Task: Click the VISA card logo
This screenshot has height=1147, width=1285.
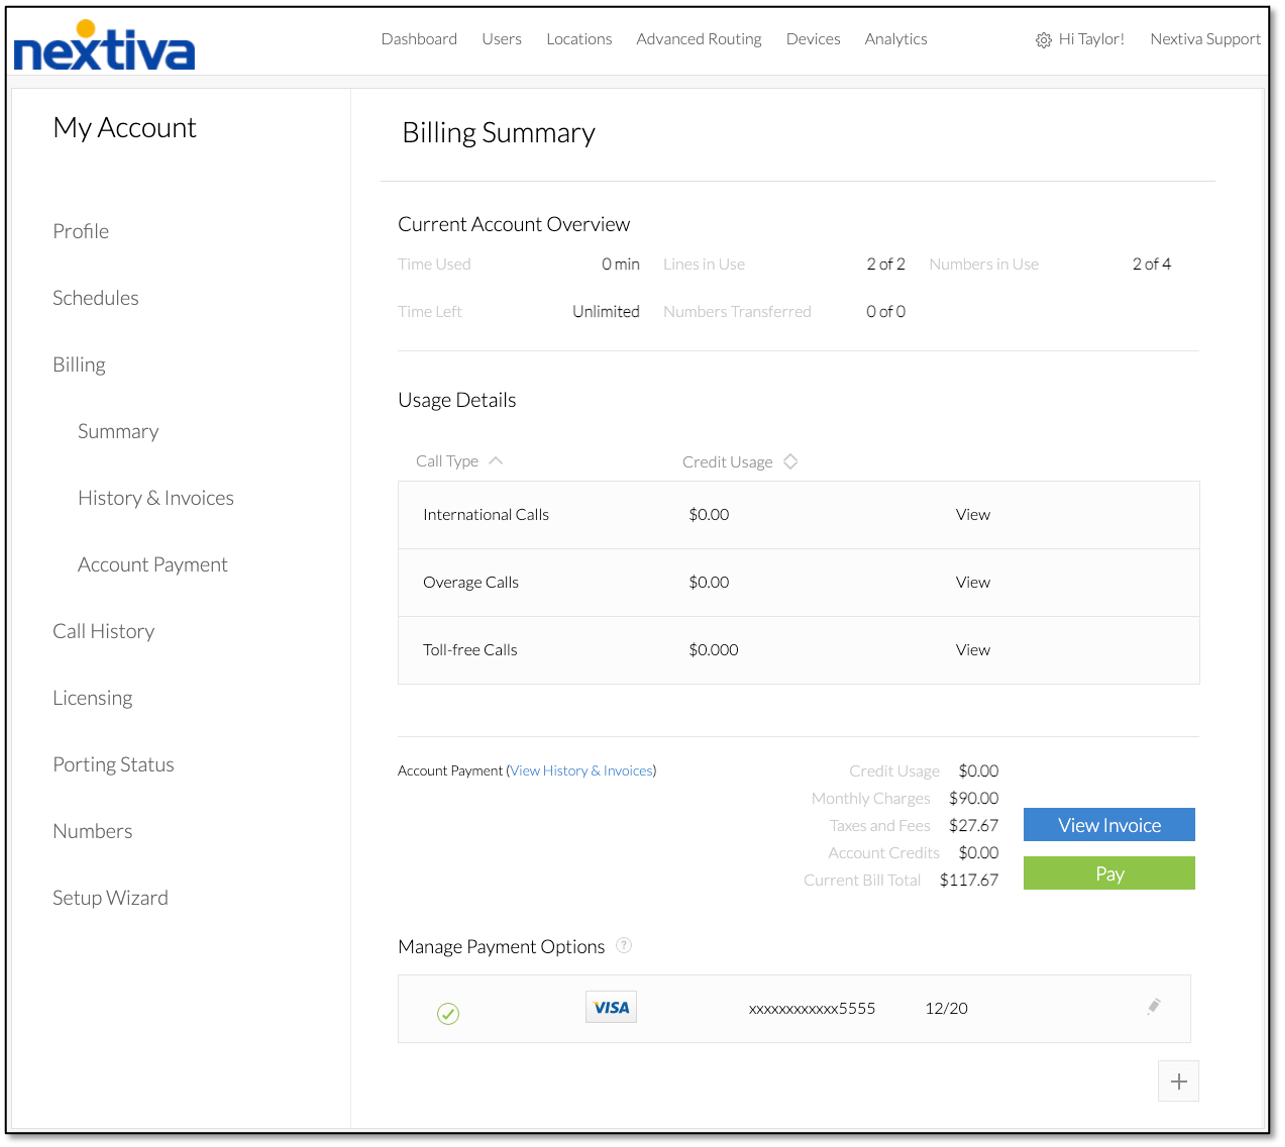Action: pos(611,1007)
